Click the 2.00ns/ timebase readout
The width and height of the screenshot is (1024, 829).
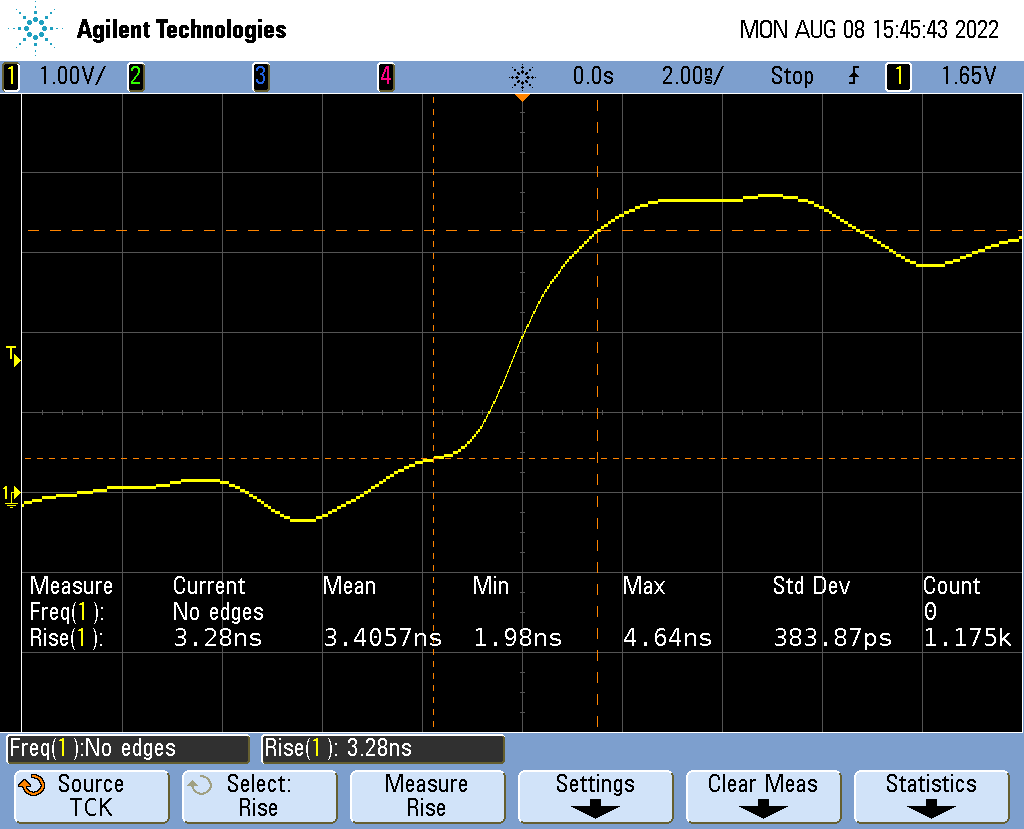[692, 76]
